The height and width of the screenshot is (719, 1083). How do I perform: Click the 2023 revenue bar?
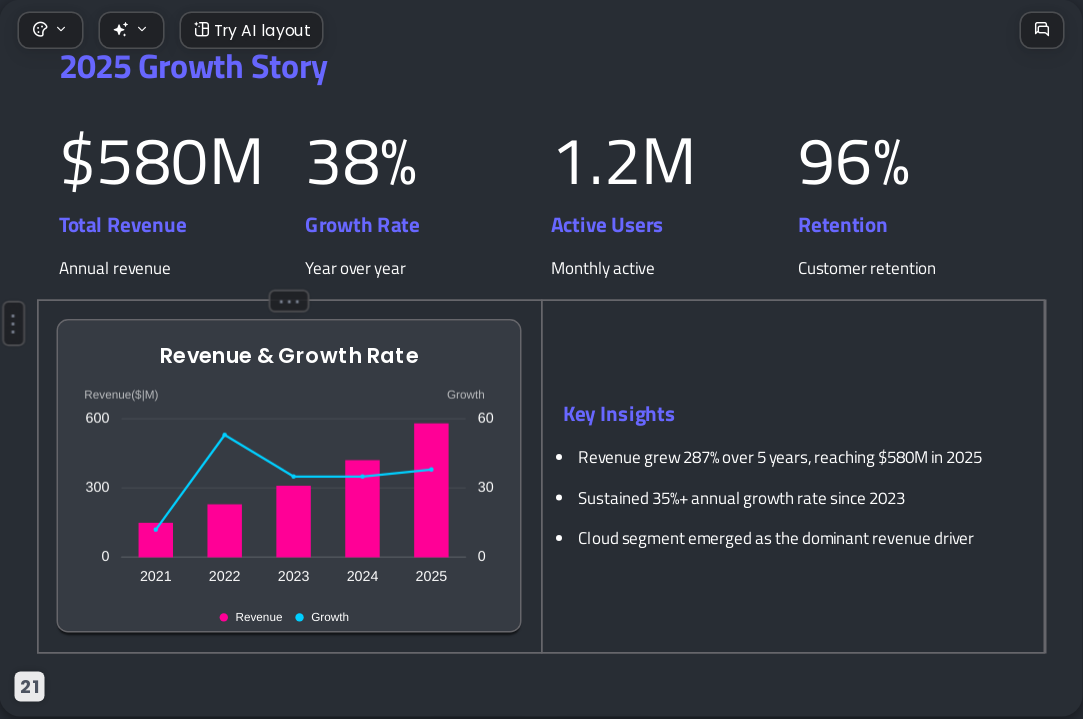pyautogui.click(x=294, y=521)
